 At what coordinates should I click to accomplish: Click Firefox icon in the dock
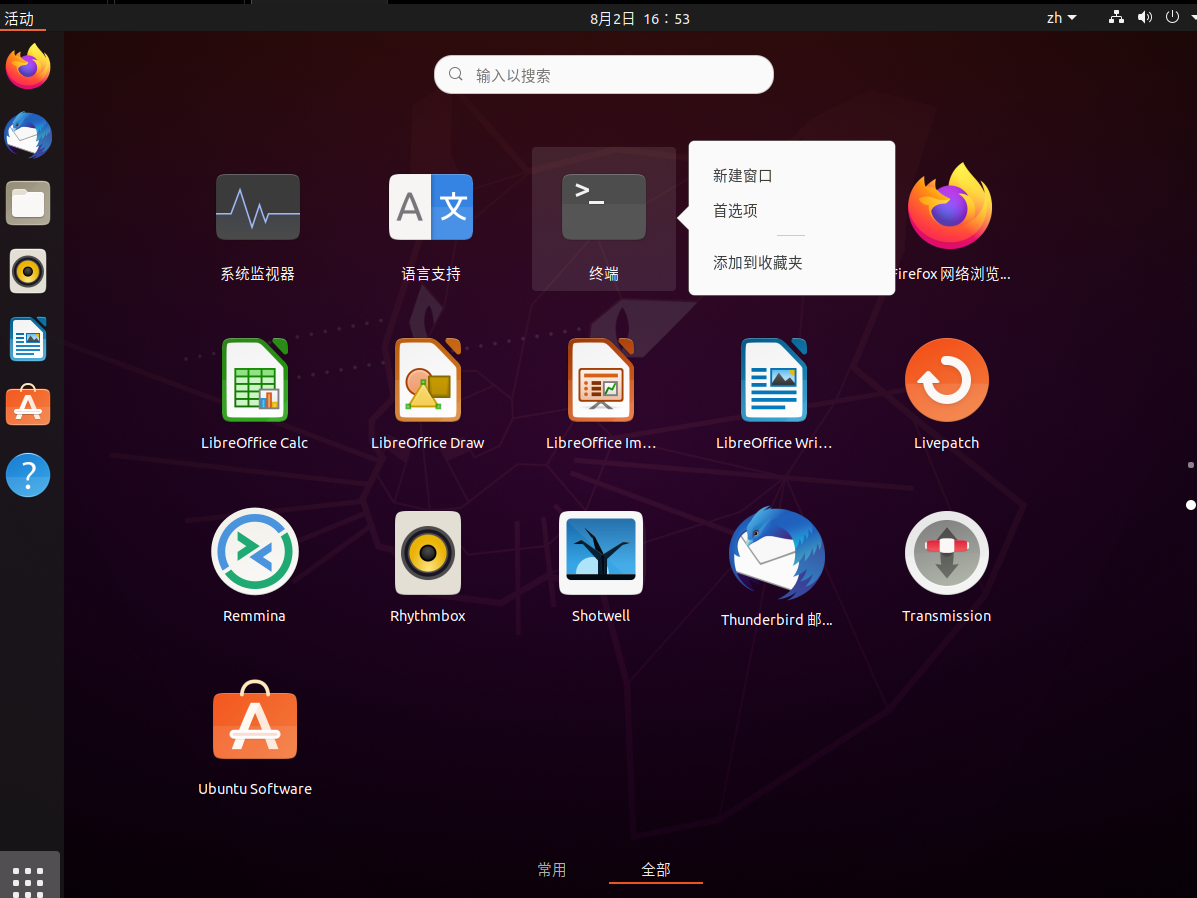pos(28,66)
